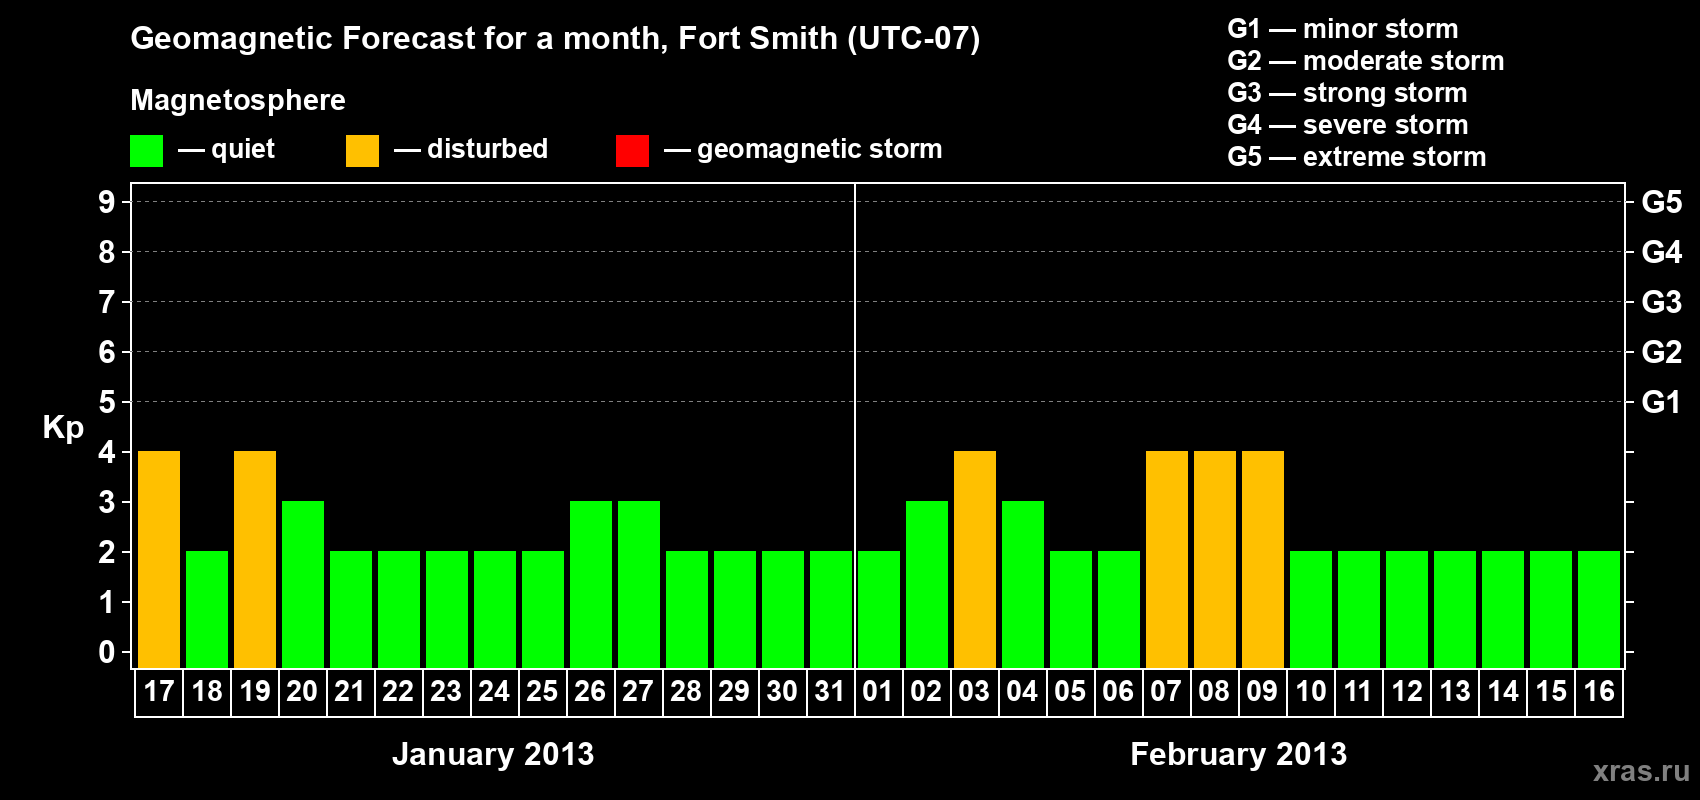Click the green bar for February 13
1700x800 pixels.
[x=1455, y=609]
